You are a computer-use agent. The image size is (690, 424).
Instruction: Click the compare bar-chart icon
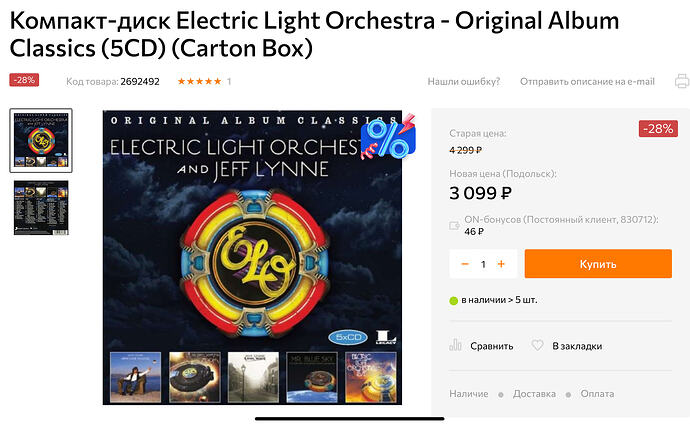456,345
